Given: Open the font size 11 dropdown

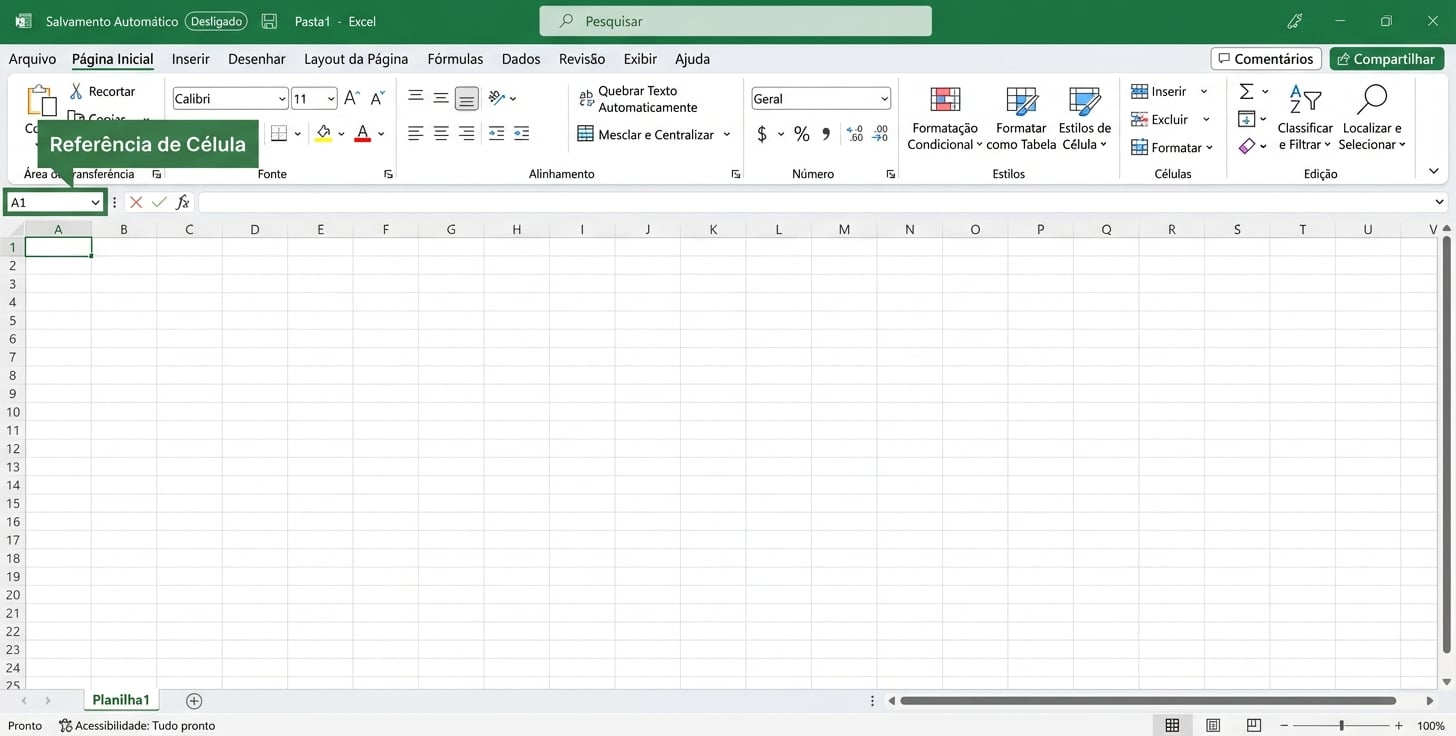Looking at the screenshot, I should point(331,99).
